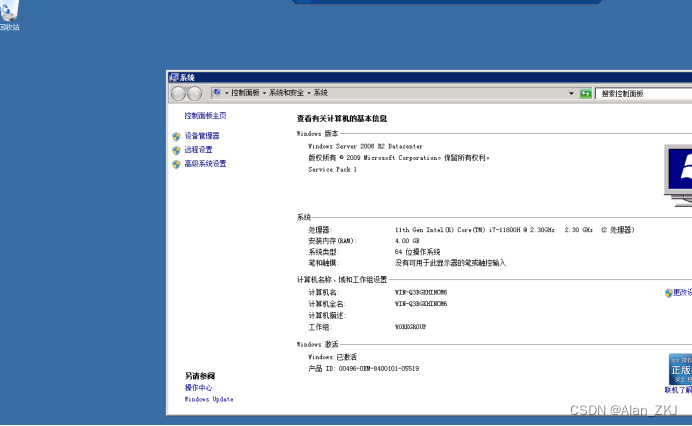Open the address bar history dropdown arrow
The height and width of the screenshot is (426, 692).
(x=571, y=94)
